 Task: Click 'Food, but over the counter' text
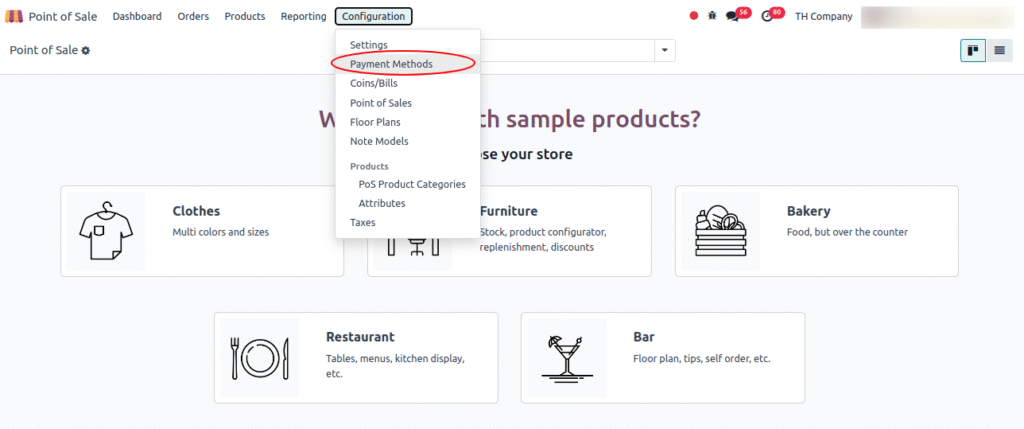(x=848, y=232)
